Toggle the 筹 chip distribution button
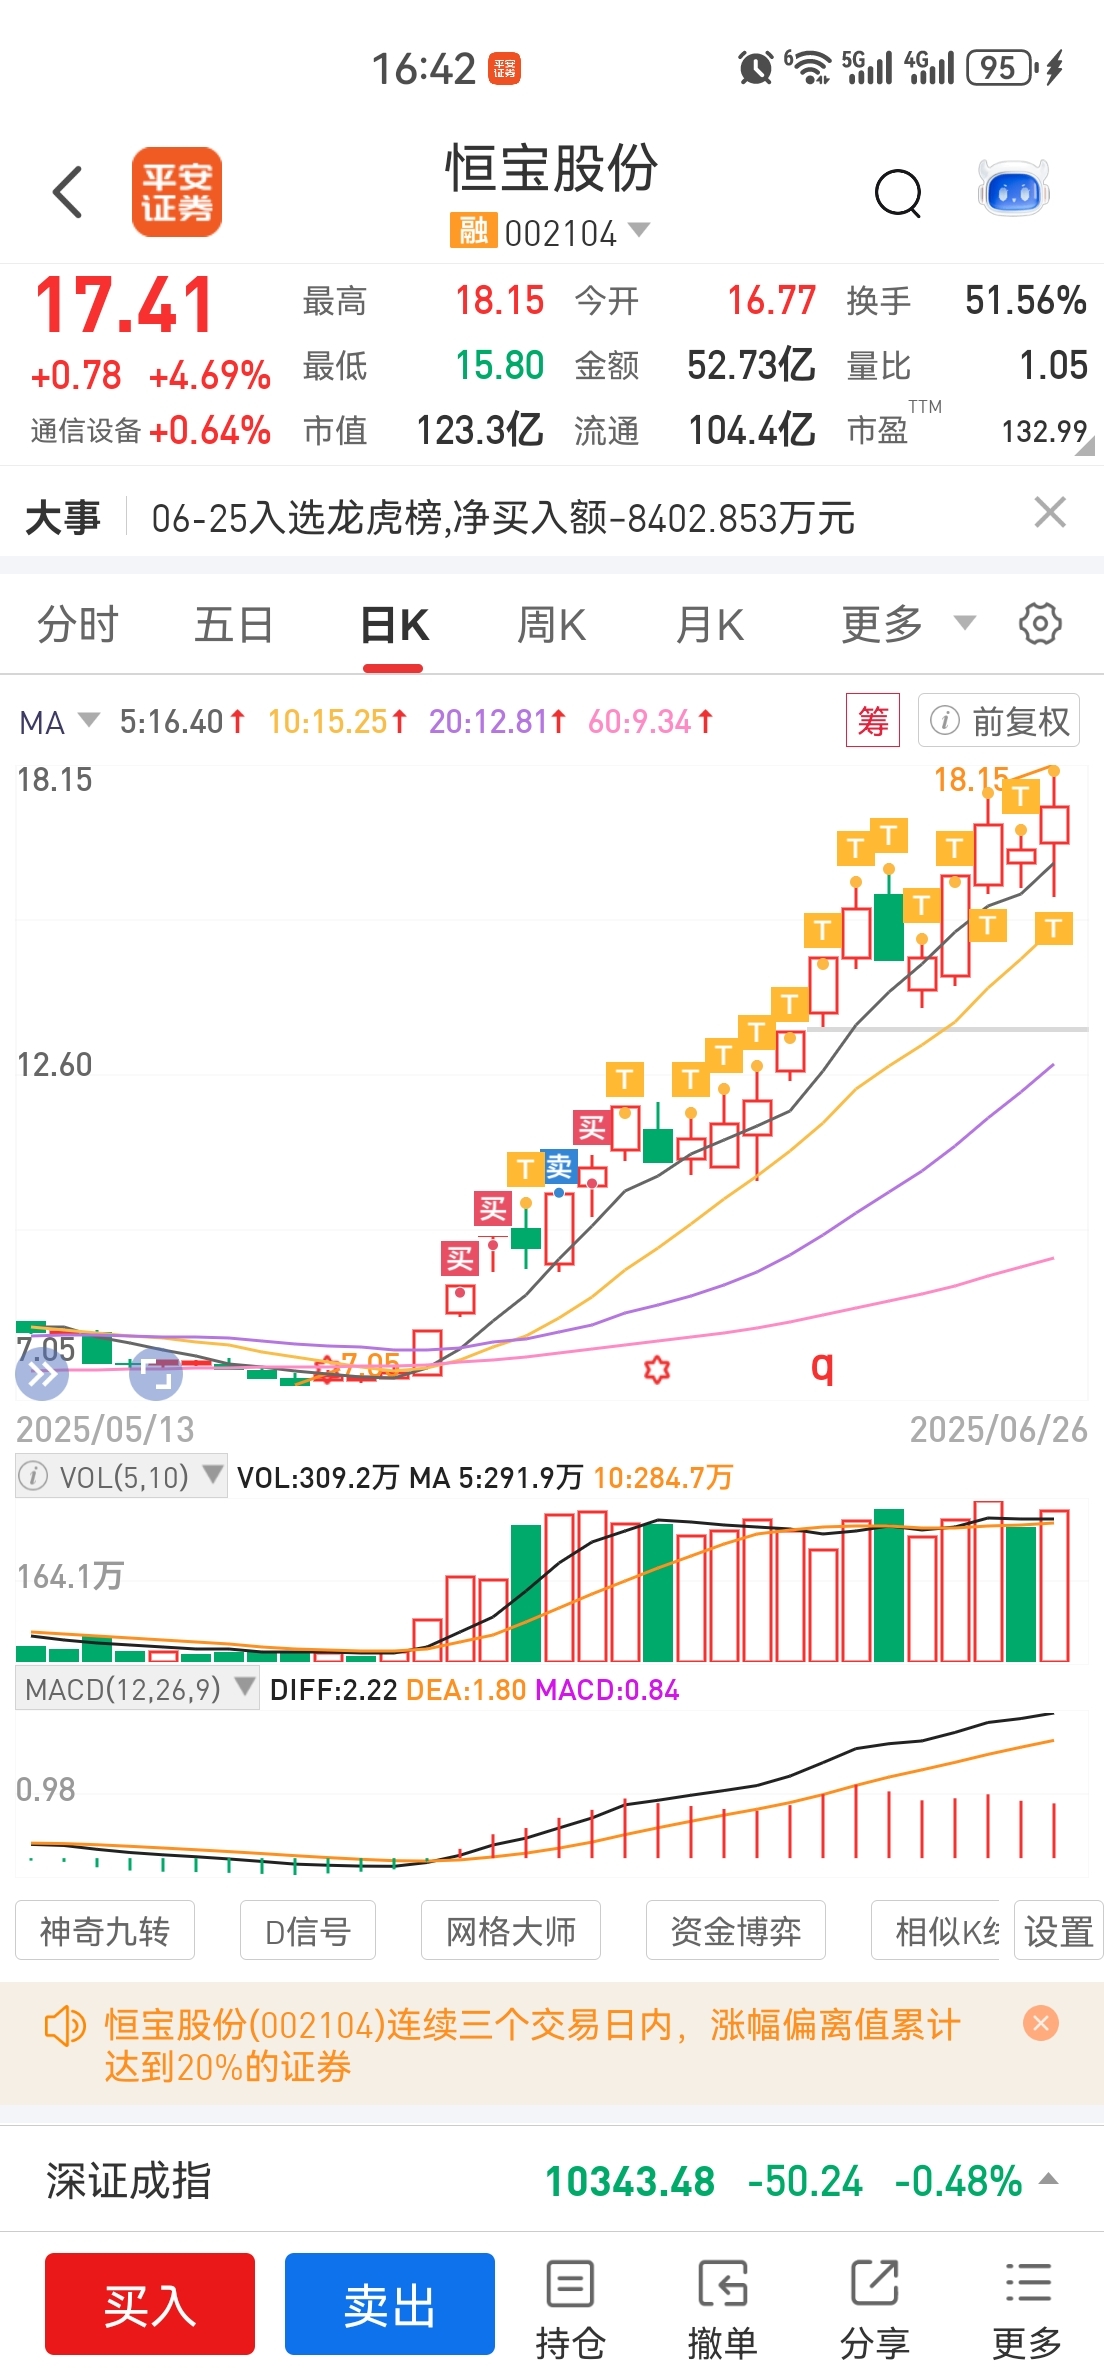Viewport: 1104px width, 2376px height. 873,720
